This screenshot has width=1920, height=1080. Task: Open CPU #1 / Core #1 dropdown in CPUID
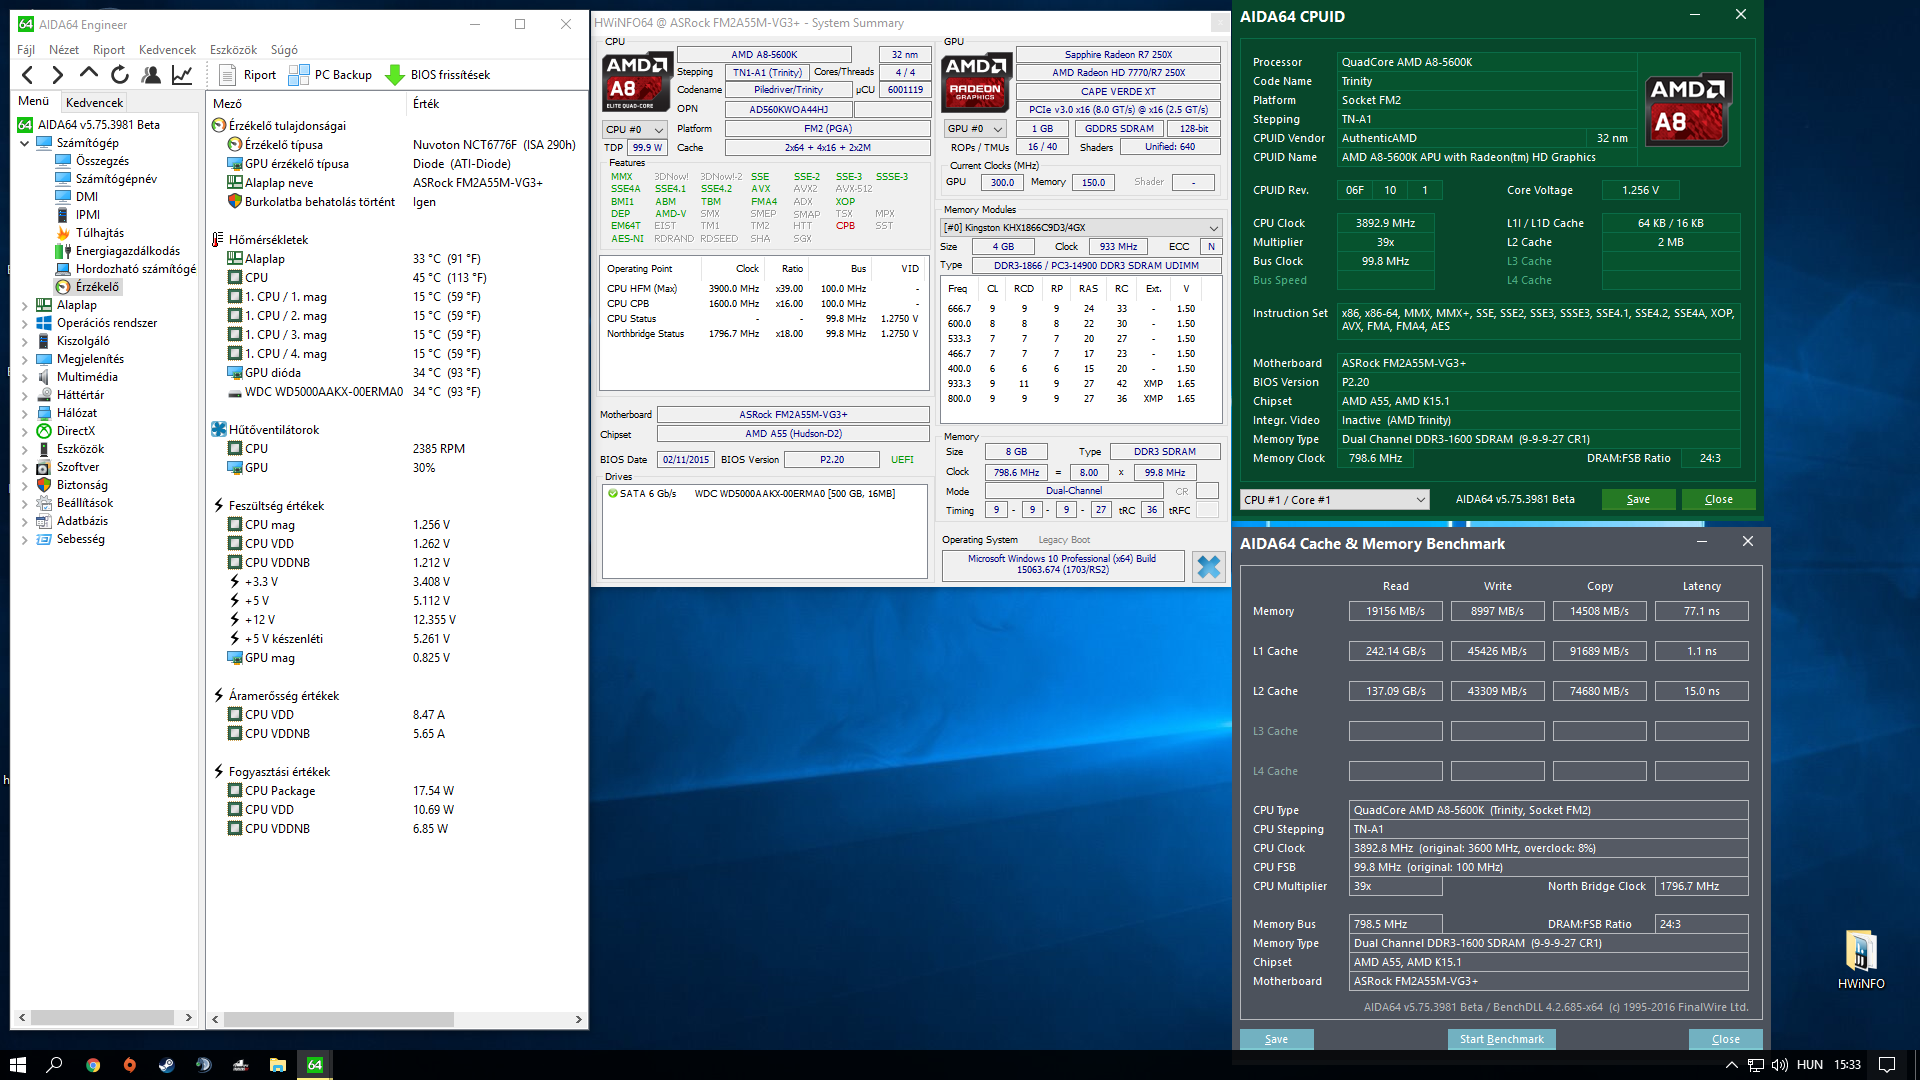tap(1334, 500)
